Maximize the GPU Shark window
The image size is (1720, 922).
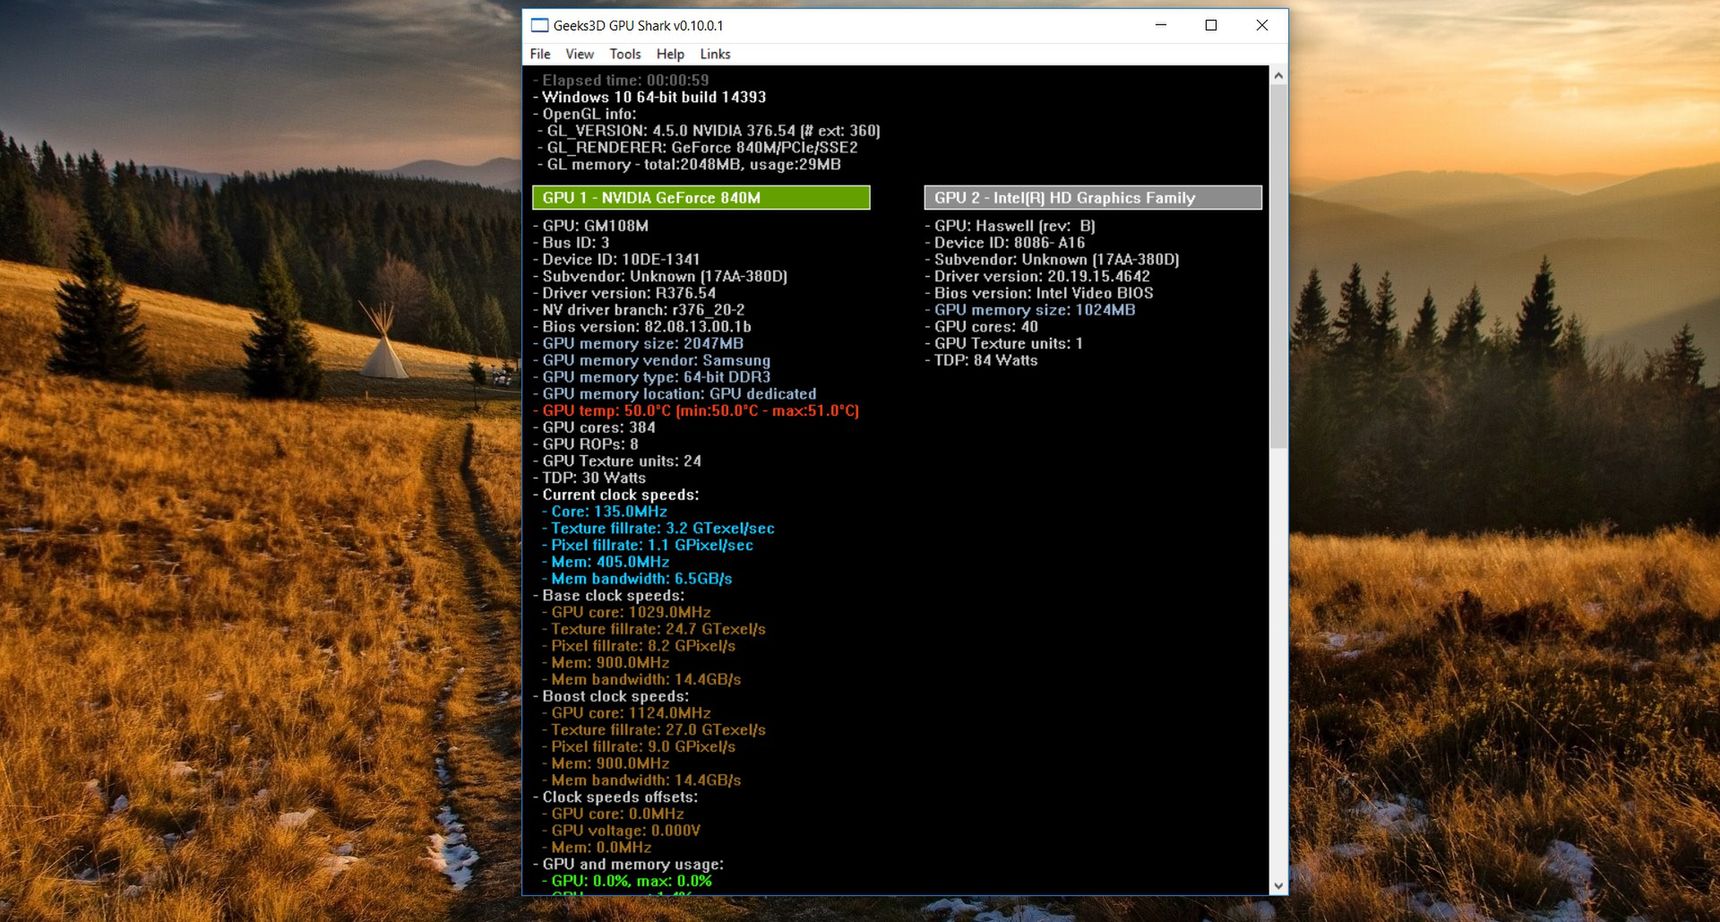pyautogui.click(x=1211, y=25)
